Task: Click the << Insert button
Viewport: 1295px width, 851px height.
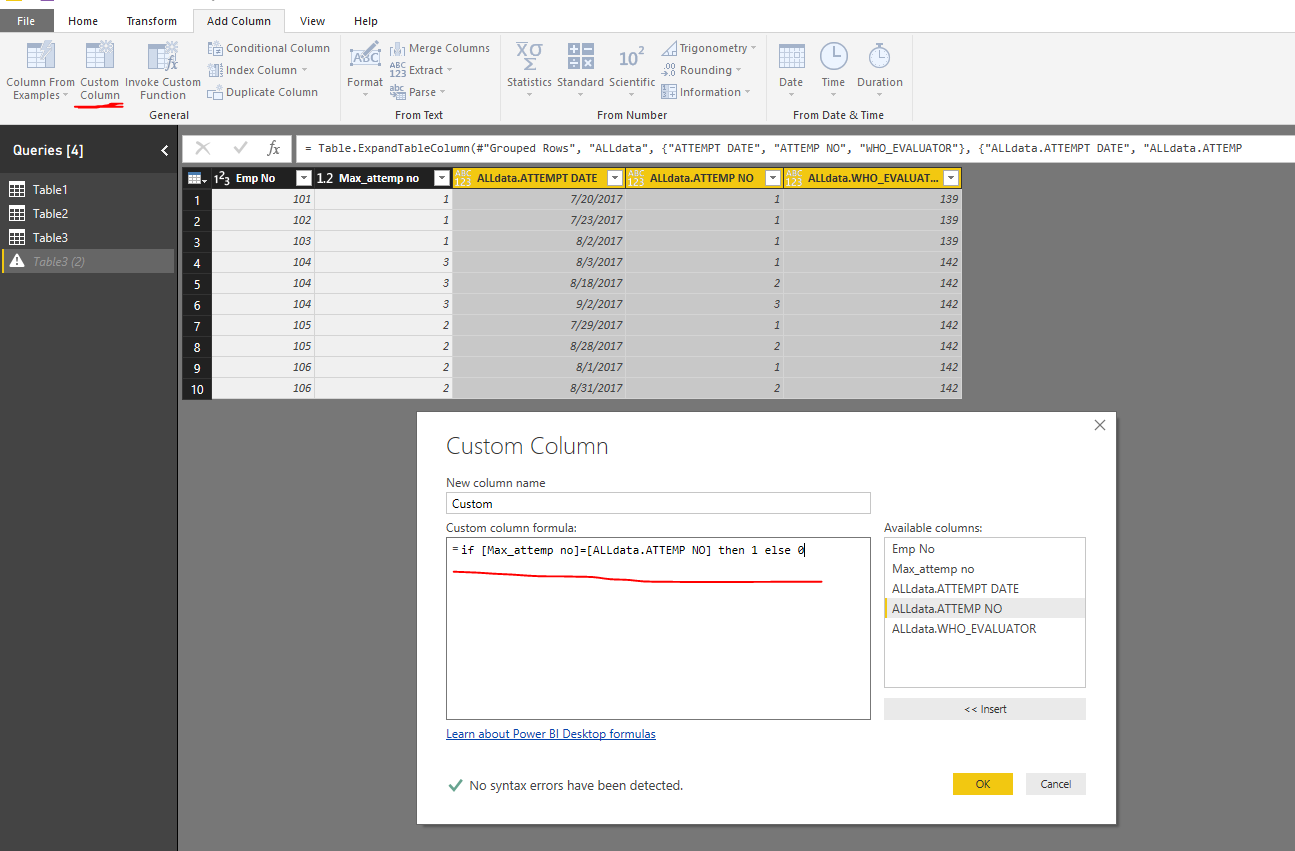Action: click(x=985, y=709)
